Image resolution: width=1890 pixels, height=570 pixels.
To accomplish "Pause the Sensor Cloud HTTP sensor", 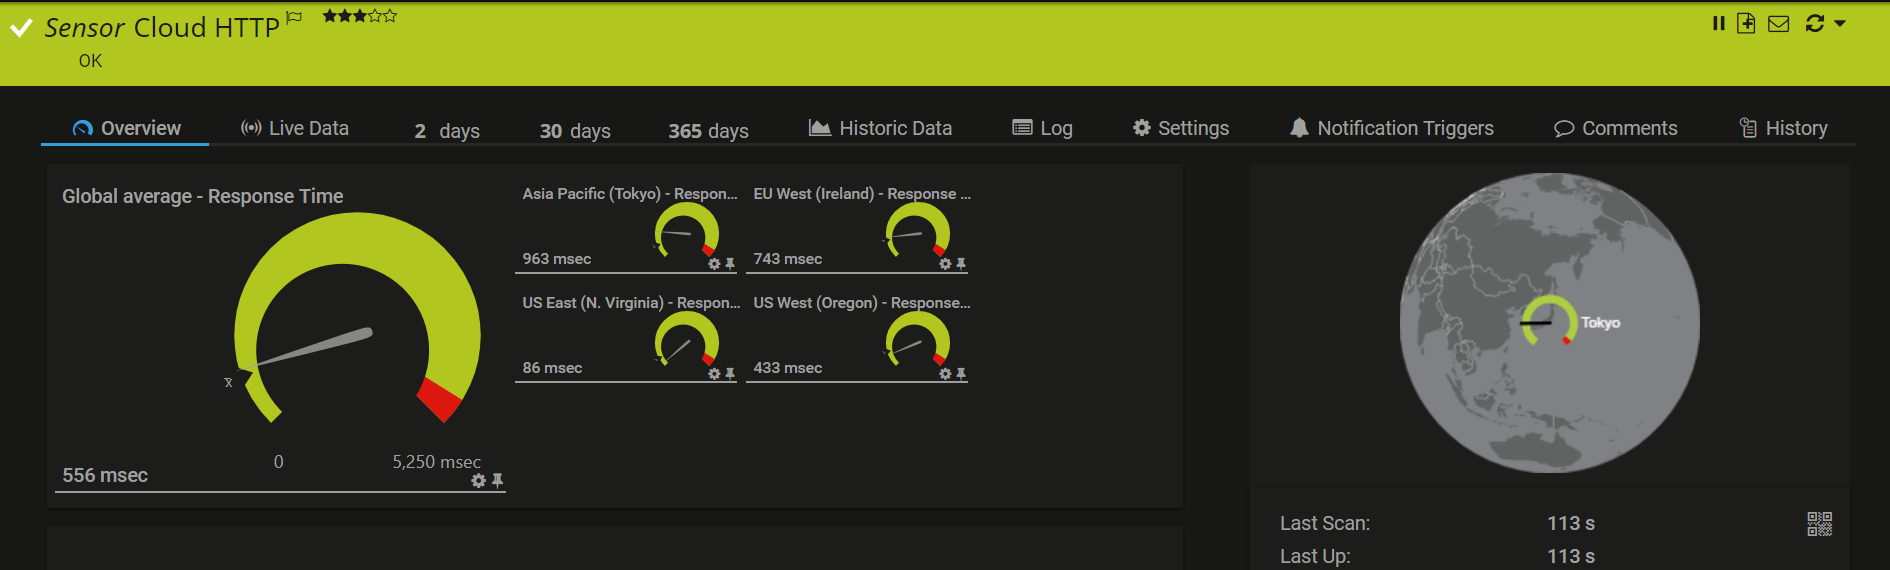I will pos(1718,23).
